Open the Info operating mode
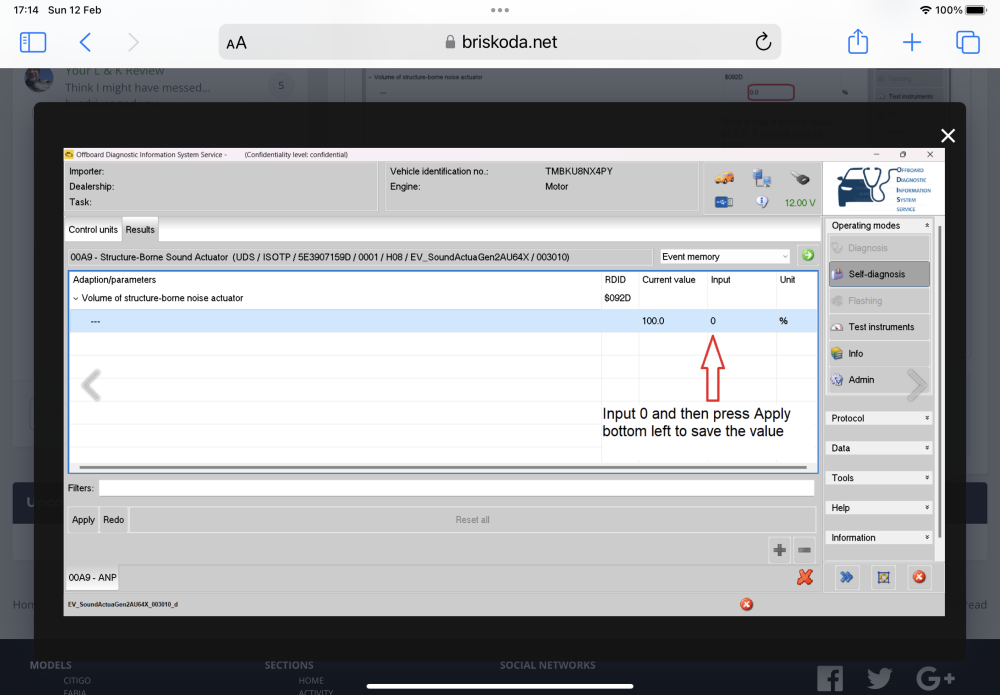The image size is (1000, 695). coord(879,353)
